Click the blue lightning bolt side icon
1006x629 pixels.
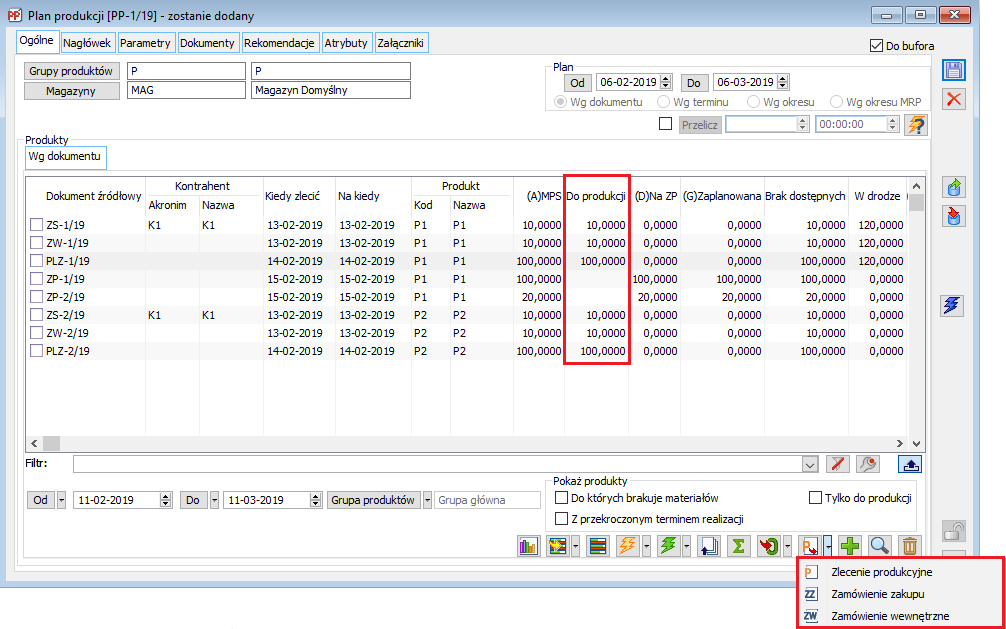pyautogui.click(x=954, y=306)
